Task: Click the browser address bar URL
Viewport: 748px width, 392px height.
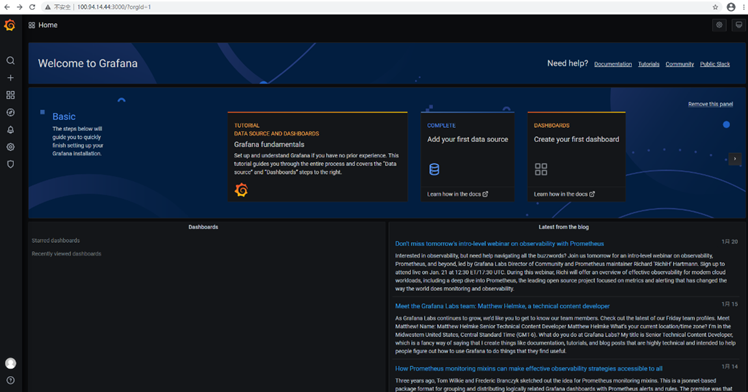Action: point(114,7)
